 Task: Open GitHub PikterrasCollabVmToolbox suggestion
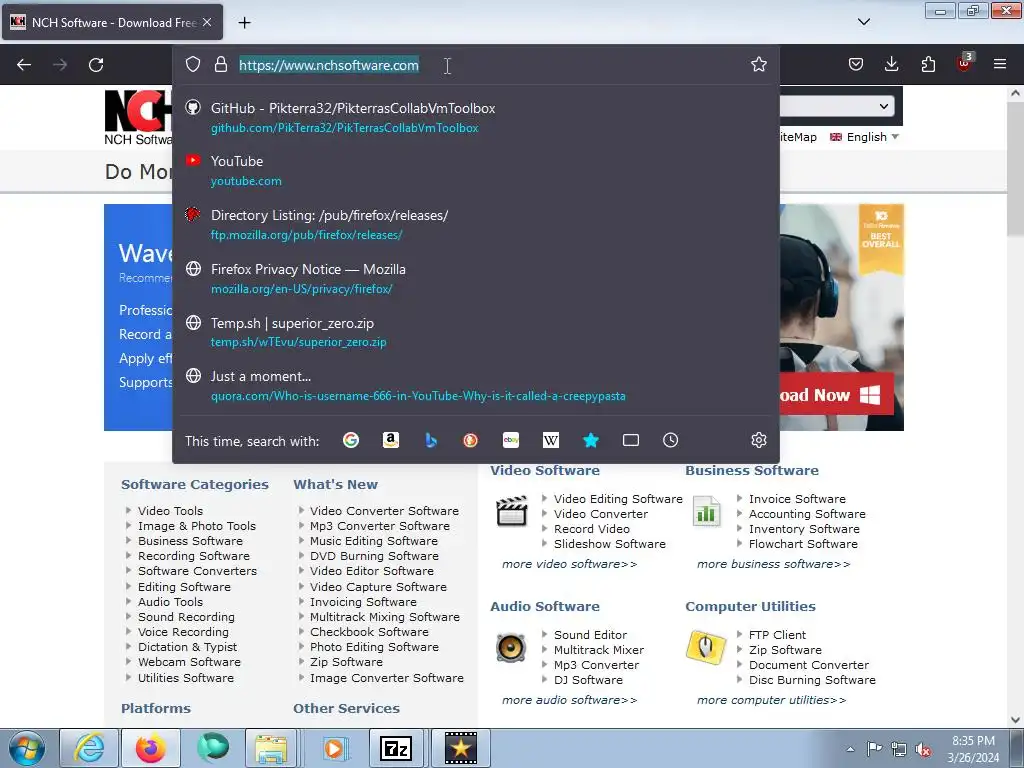[x=475, y=118]
